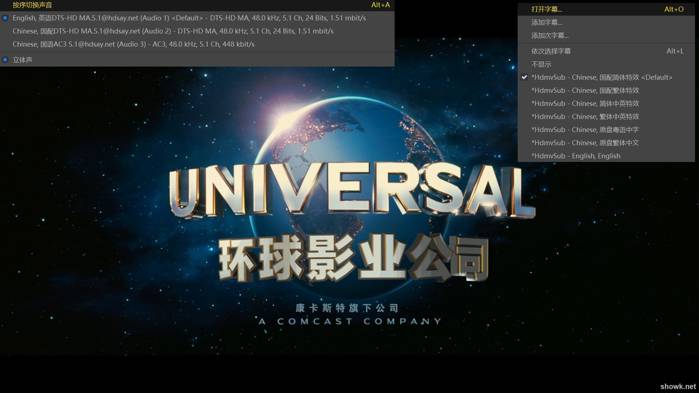
Task: Click the checkmark beside the Default HdmvSub subtitle
Action: point(524,77)
